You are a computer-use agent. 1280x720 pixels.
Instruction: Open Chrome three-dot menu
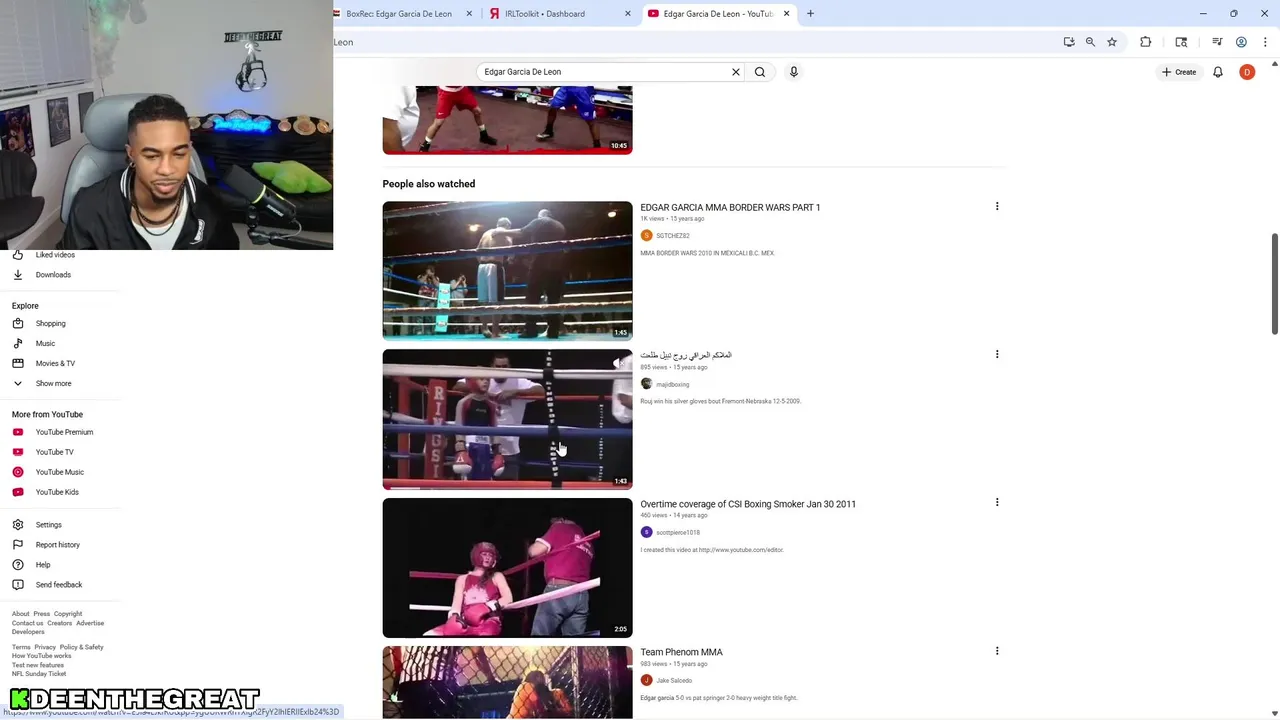point(1265,42)
